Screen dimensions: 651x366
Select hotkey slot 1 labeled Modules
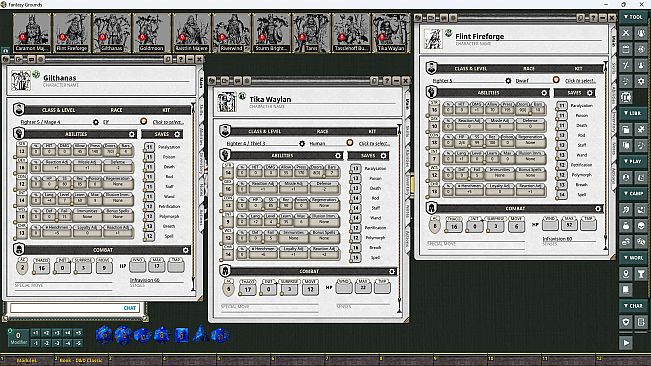(27, 360)
